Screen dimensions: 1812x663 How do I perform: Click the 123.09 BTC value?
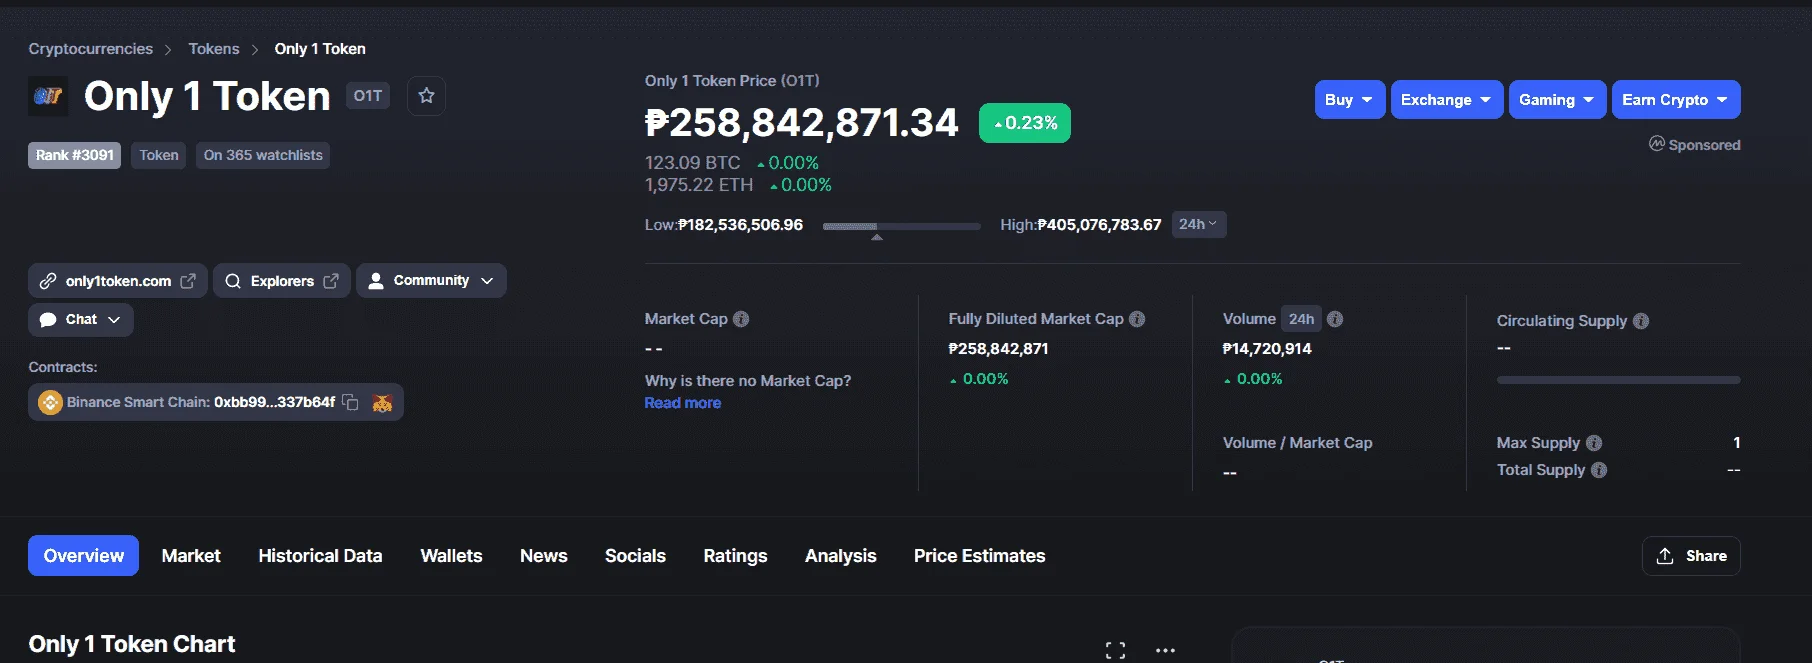692,163
